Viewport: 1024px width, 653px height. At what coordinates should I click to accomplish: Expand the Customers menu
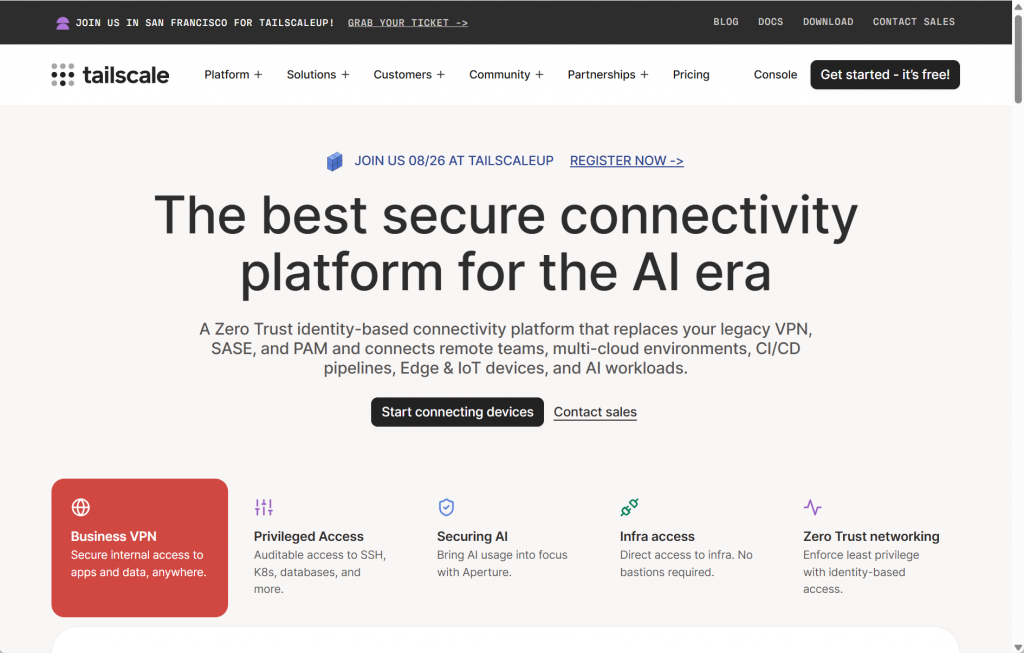pyautogui.click(x=409, y=74)
